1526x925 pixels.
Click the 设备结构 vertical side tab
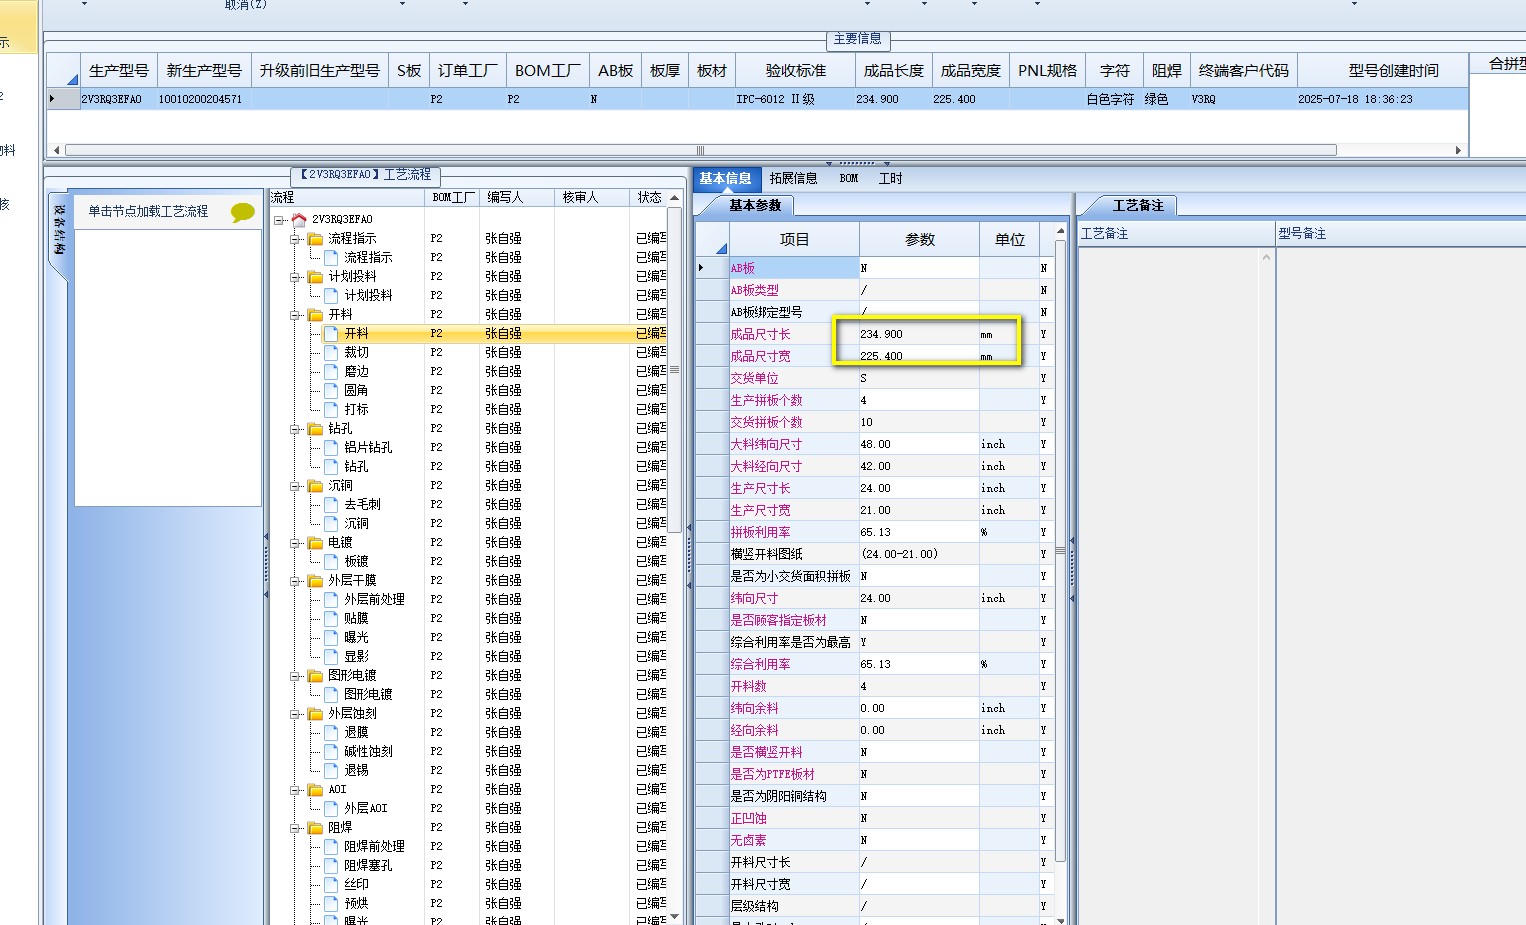60,230
